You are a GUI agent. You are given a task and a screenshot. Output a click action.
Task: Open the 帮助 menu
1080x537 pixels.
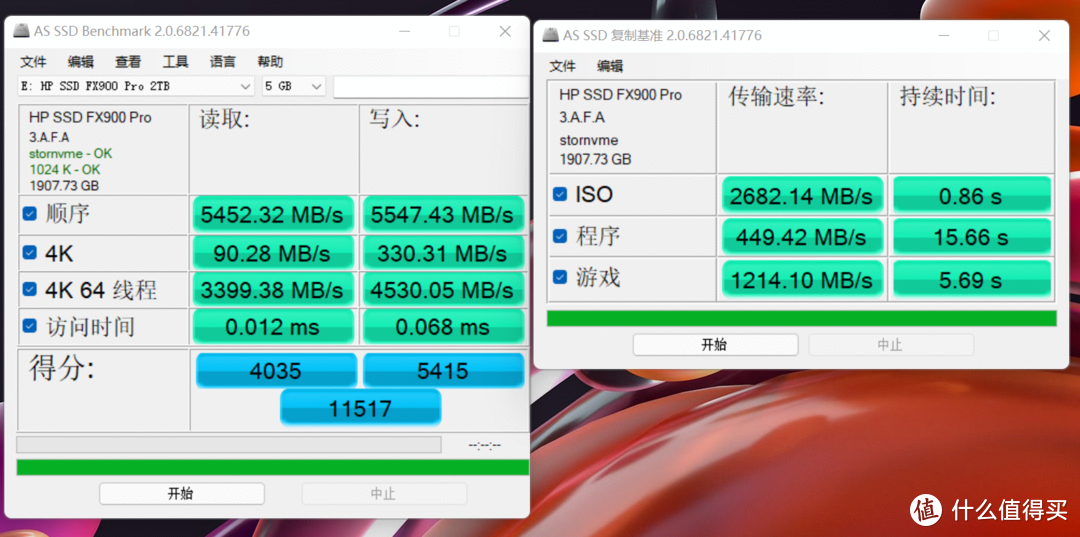pyautogui.click(x=270, y=61)
